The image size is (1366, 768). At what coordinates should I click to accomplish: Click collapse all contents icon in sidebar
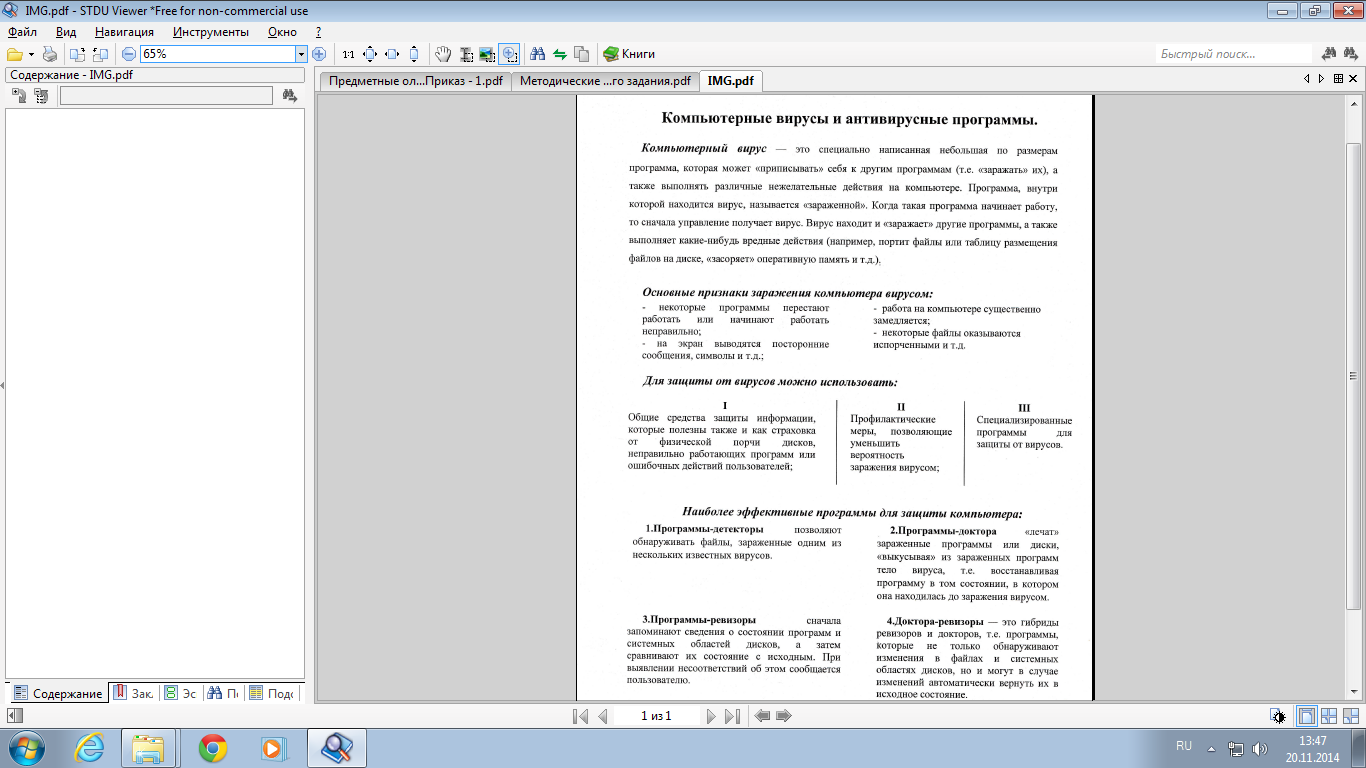pyautogui.click(x=40, y=96)
